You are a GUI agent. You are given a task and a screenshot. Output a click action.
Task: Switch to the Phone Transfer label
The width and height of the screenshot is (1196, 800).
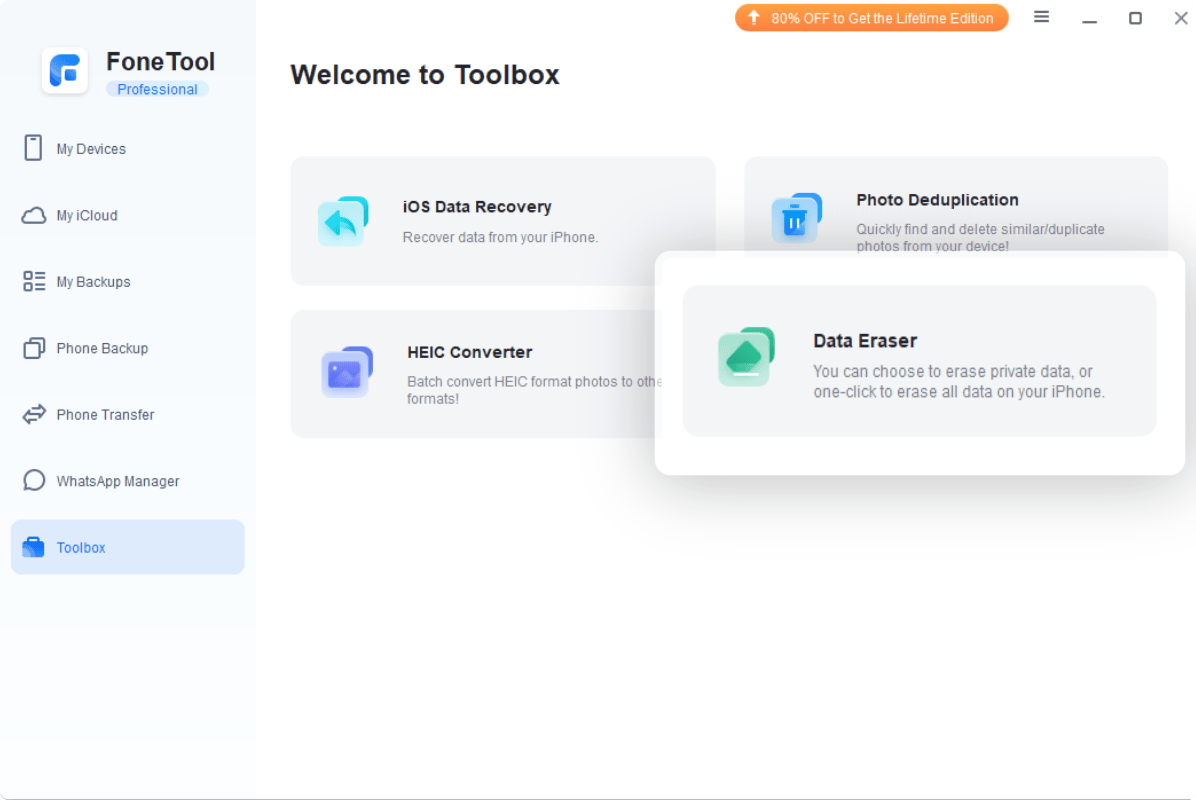tap(105, 415)
